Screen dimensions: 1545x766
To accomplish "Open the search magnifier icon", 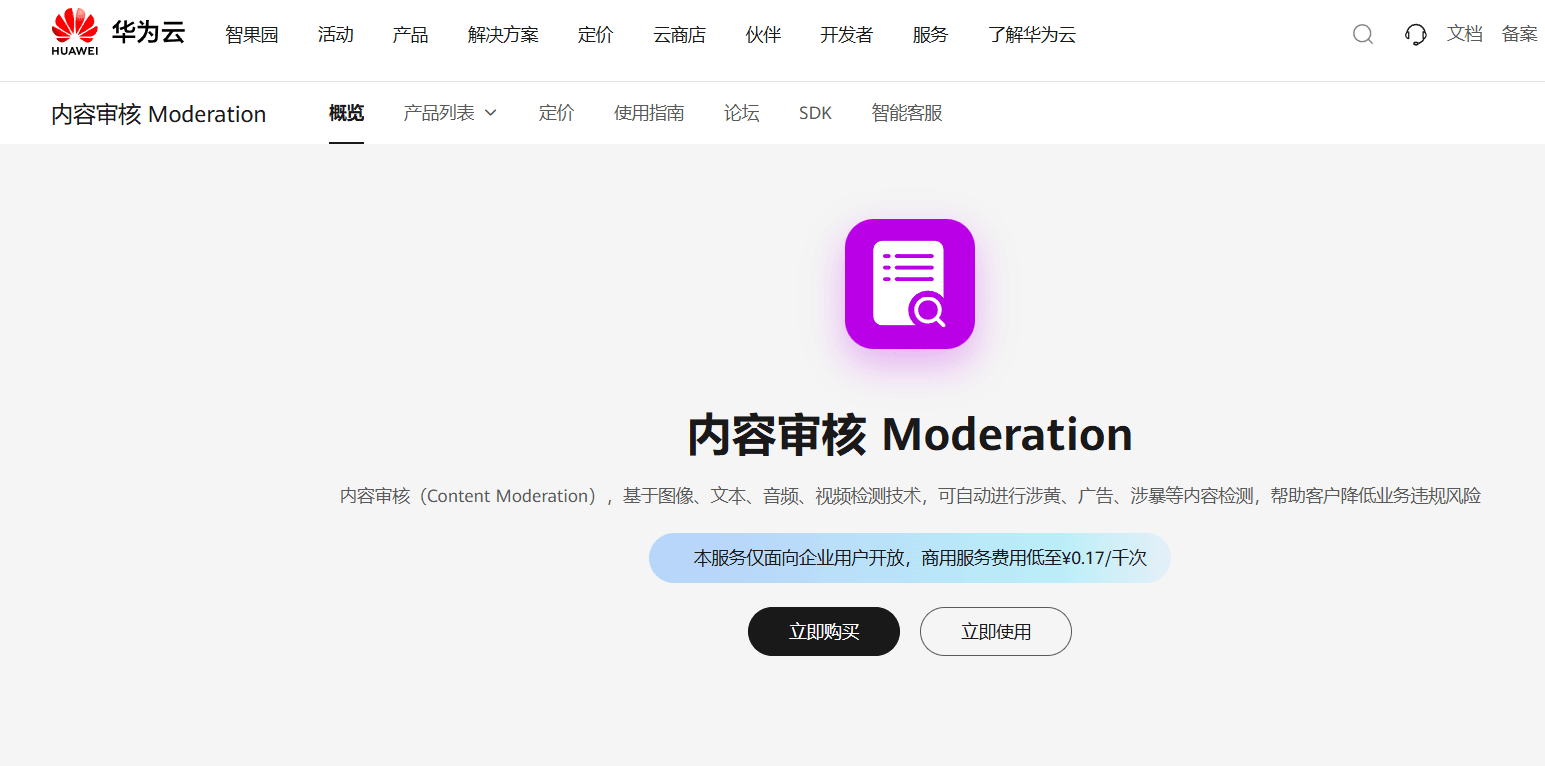I will (1363, 35).
